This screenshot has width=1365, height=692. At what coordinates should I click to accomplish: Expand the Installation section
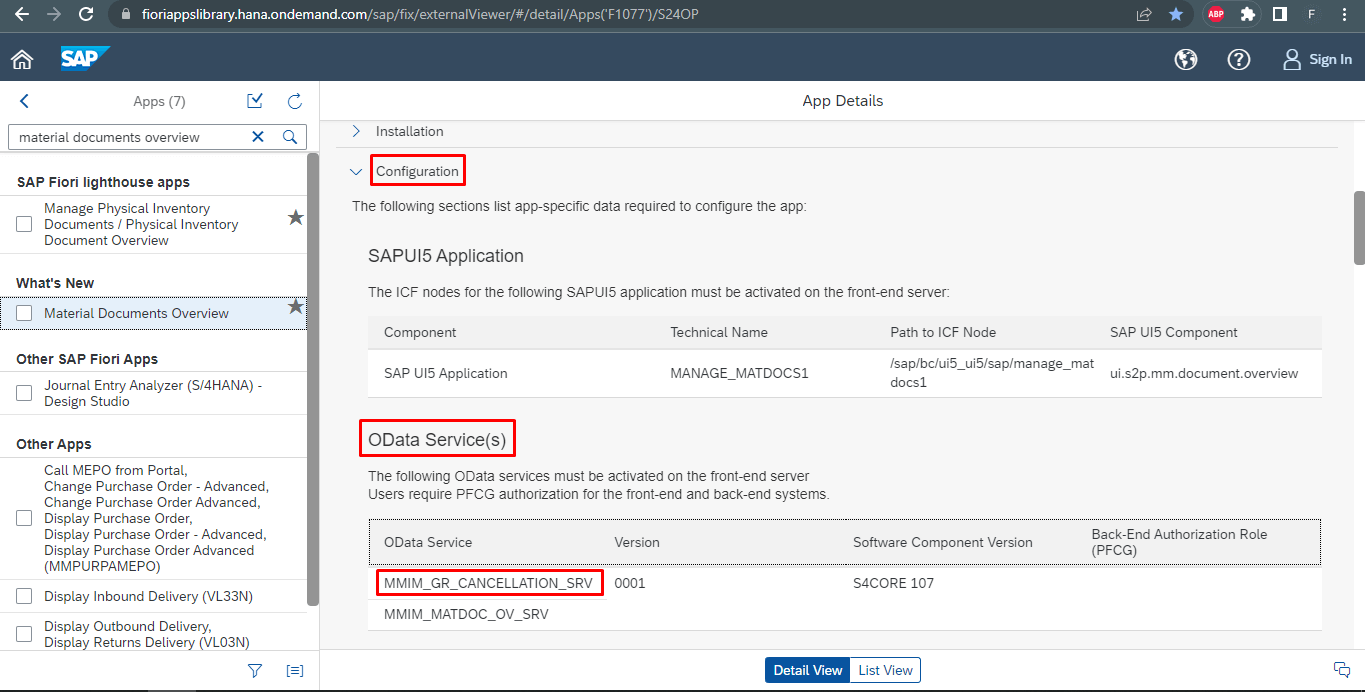(356, 131)
